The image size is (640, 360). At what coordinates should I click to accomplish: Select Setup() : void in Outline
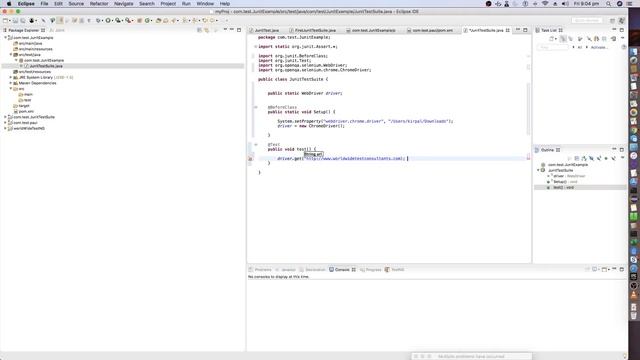tap(565, 182)
